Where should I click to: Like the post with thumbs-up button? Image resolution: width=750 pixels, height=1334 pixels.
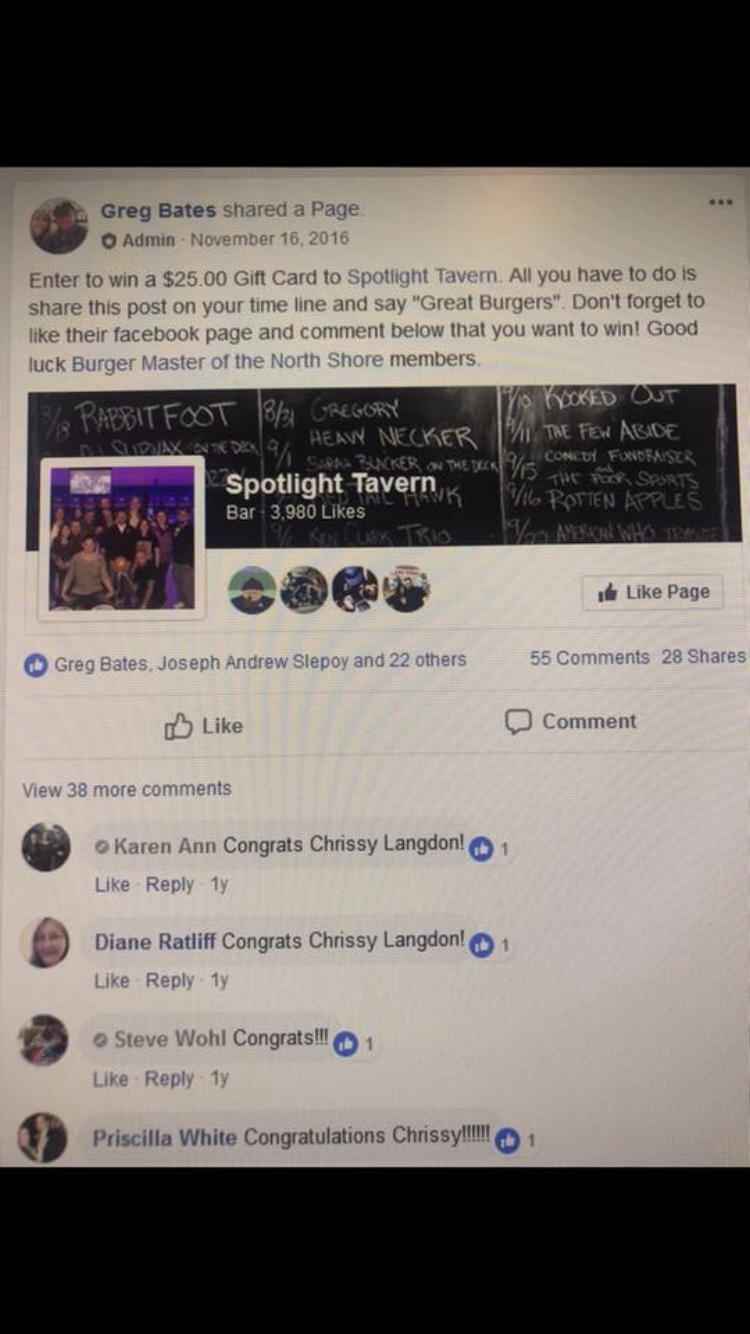(x=204, y=726)
